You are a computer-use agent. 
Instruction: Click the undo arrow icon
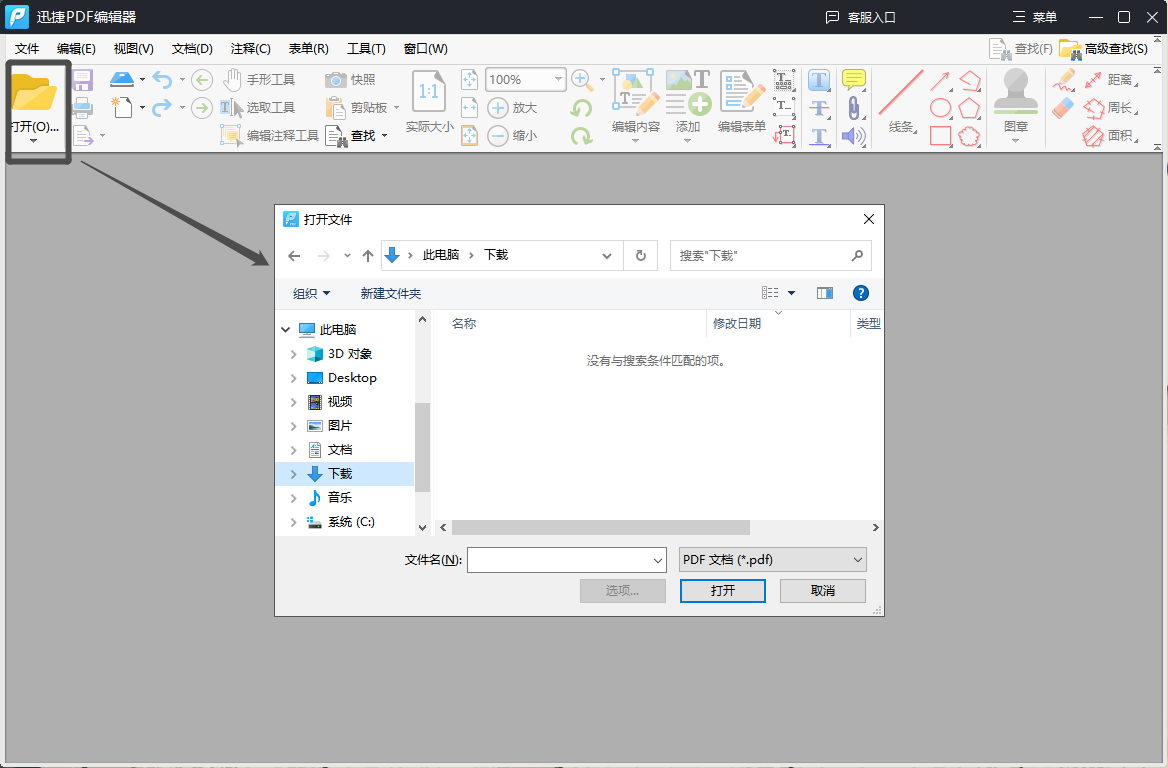162,79
